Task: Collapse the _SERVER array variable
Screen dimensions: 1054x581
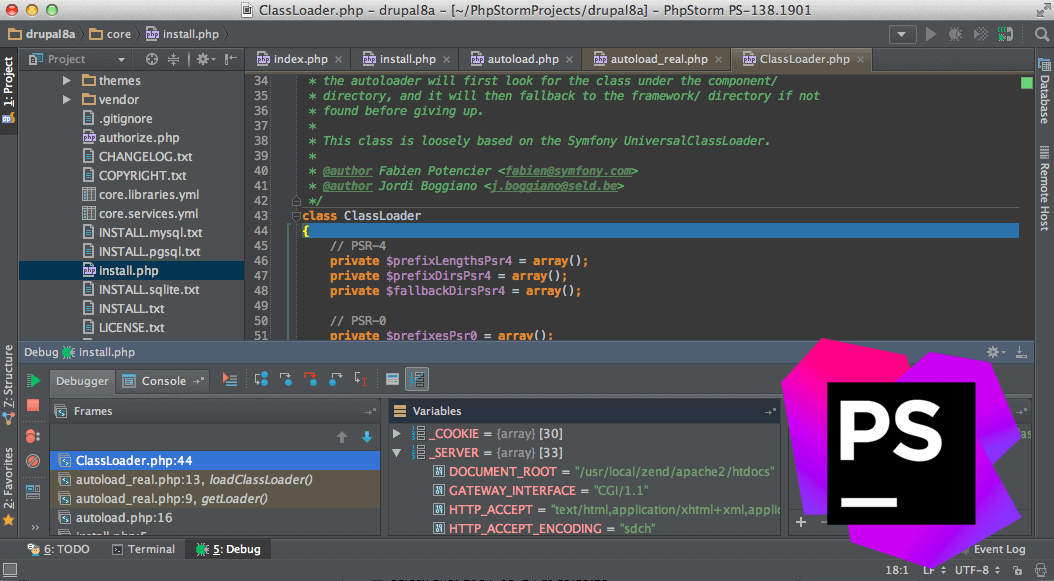Action: tap(397, 453)
